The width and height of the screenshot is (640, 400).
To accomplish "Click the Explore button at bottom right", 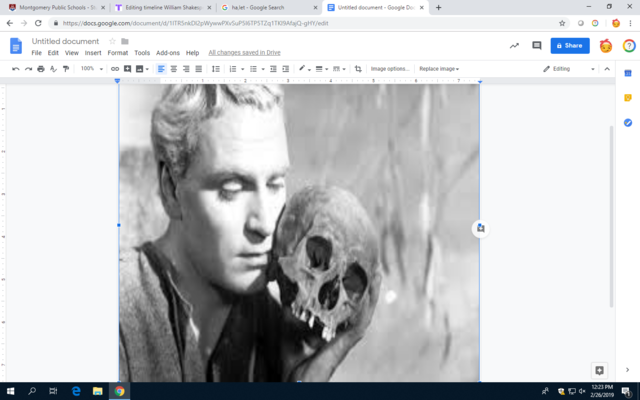I will 599,370.
